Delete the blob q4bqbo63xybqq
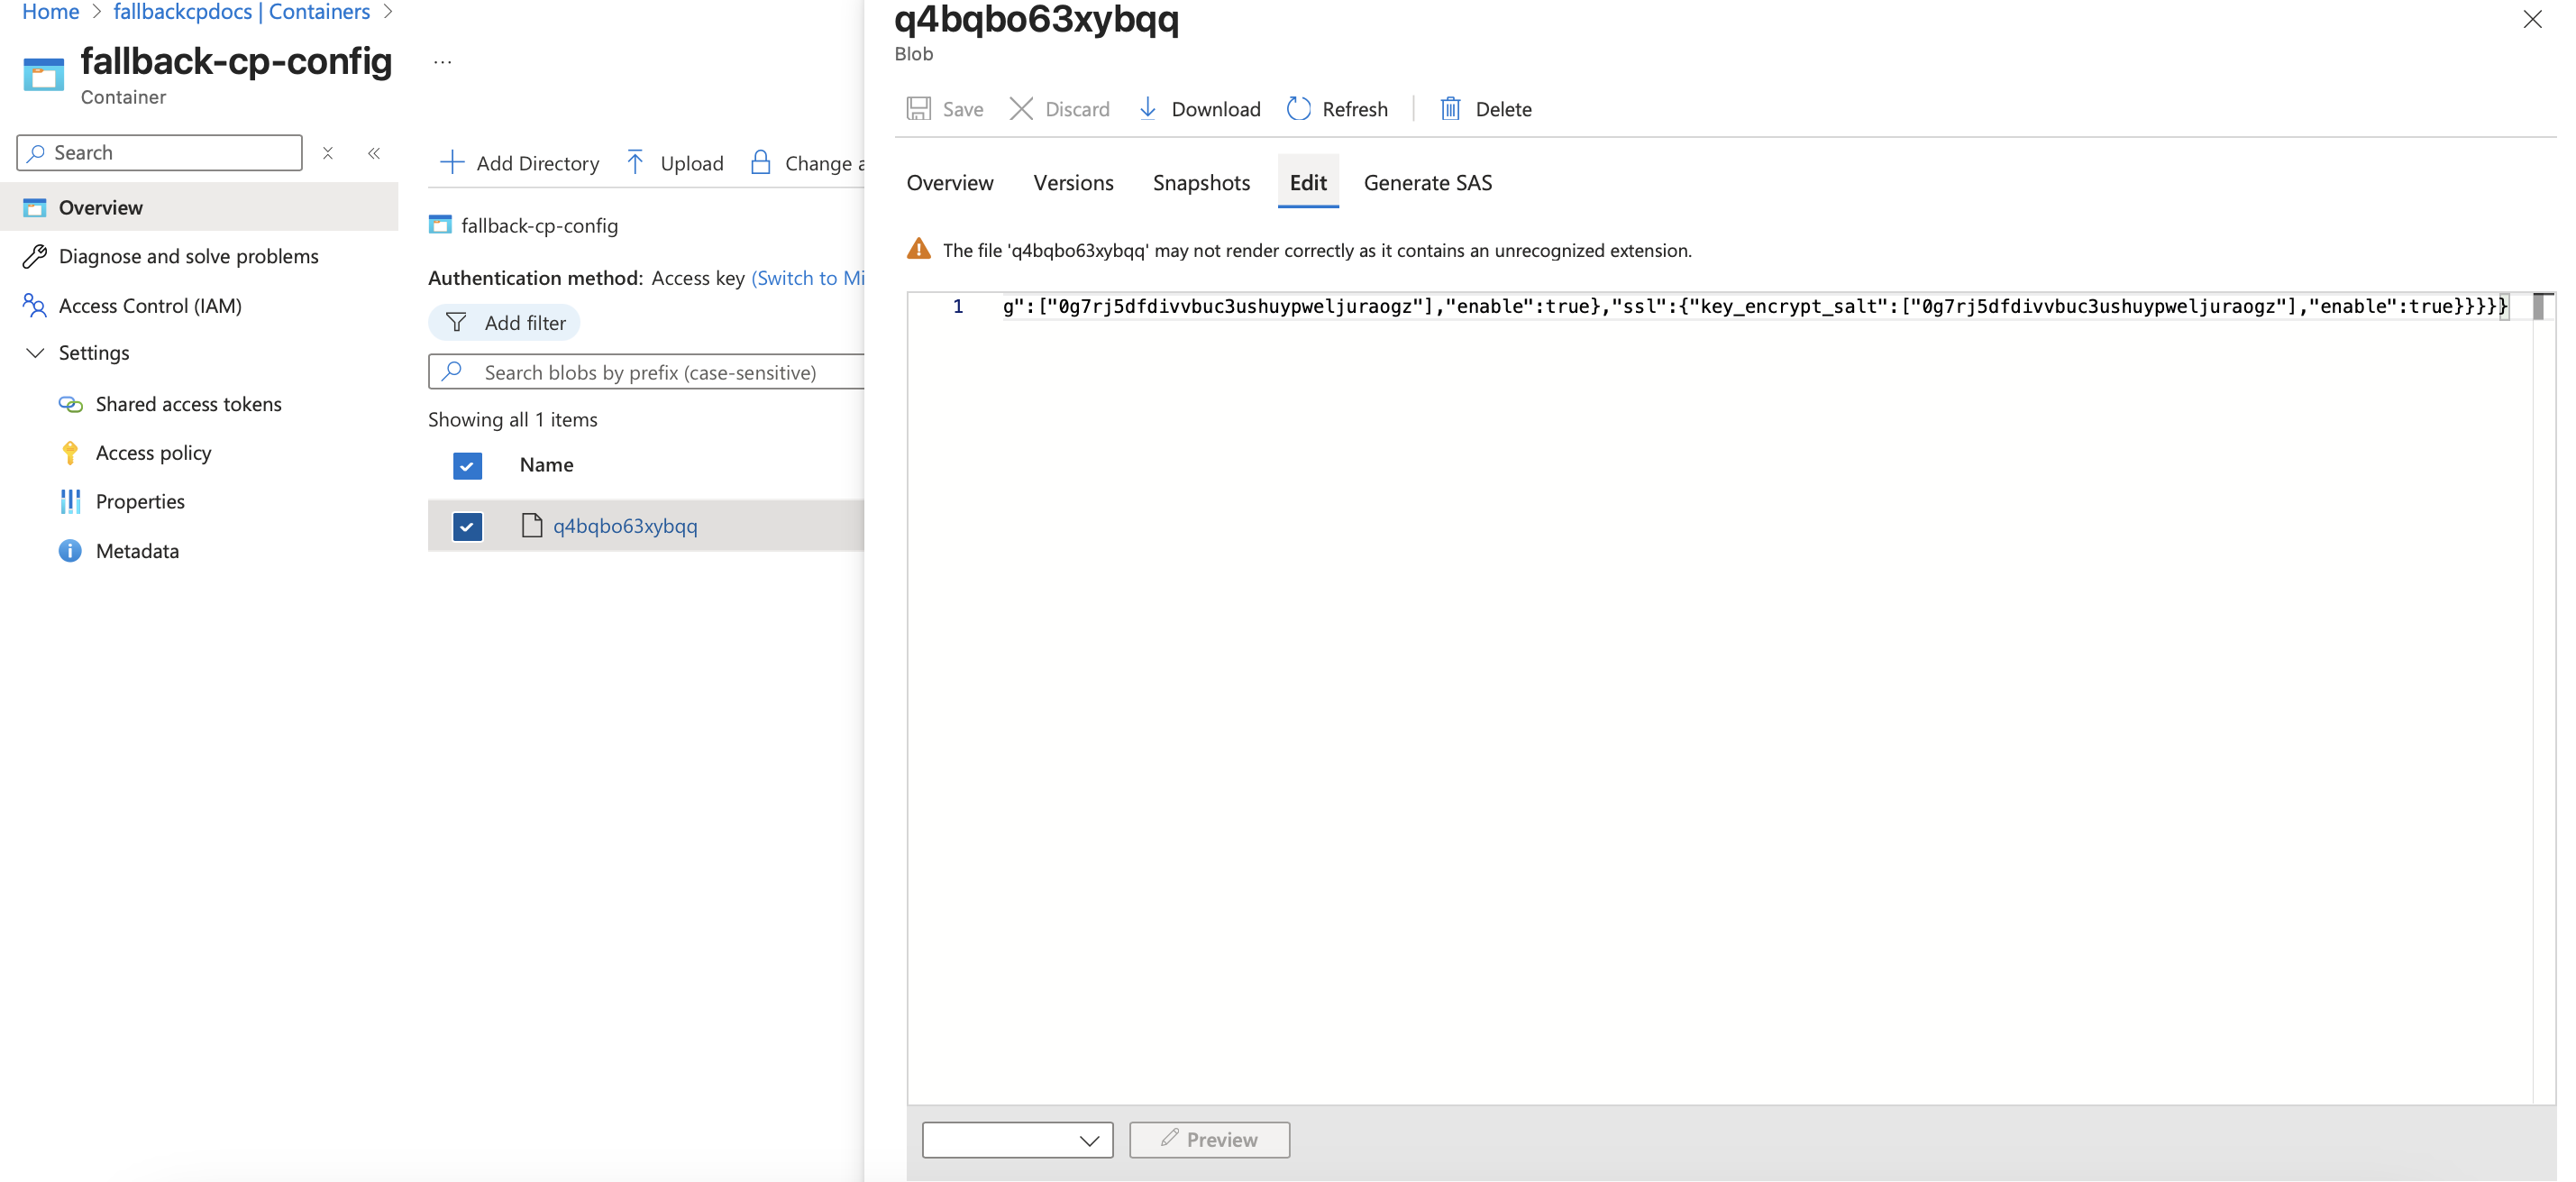The height and width of the screenshot is (1182, 2576). 1486,109
